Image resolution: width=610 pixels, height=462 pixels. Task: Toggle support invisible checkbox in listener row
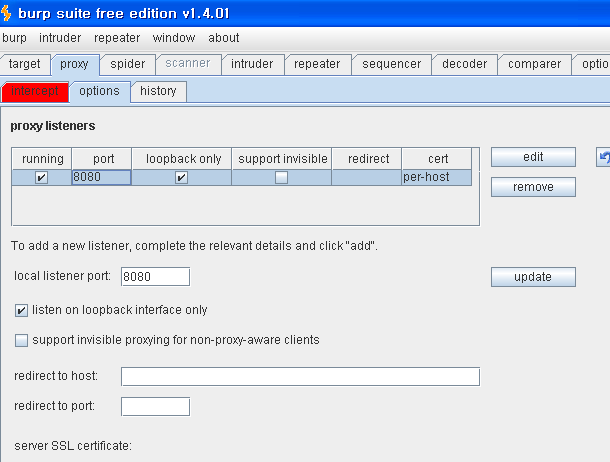point(281,178)
